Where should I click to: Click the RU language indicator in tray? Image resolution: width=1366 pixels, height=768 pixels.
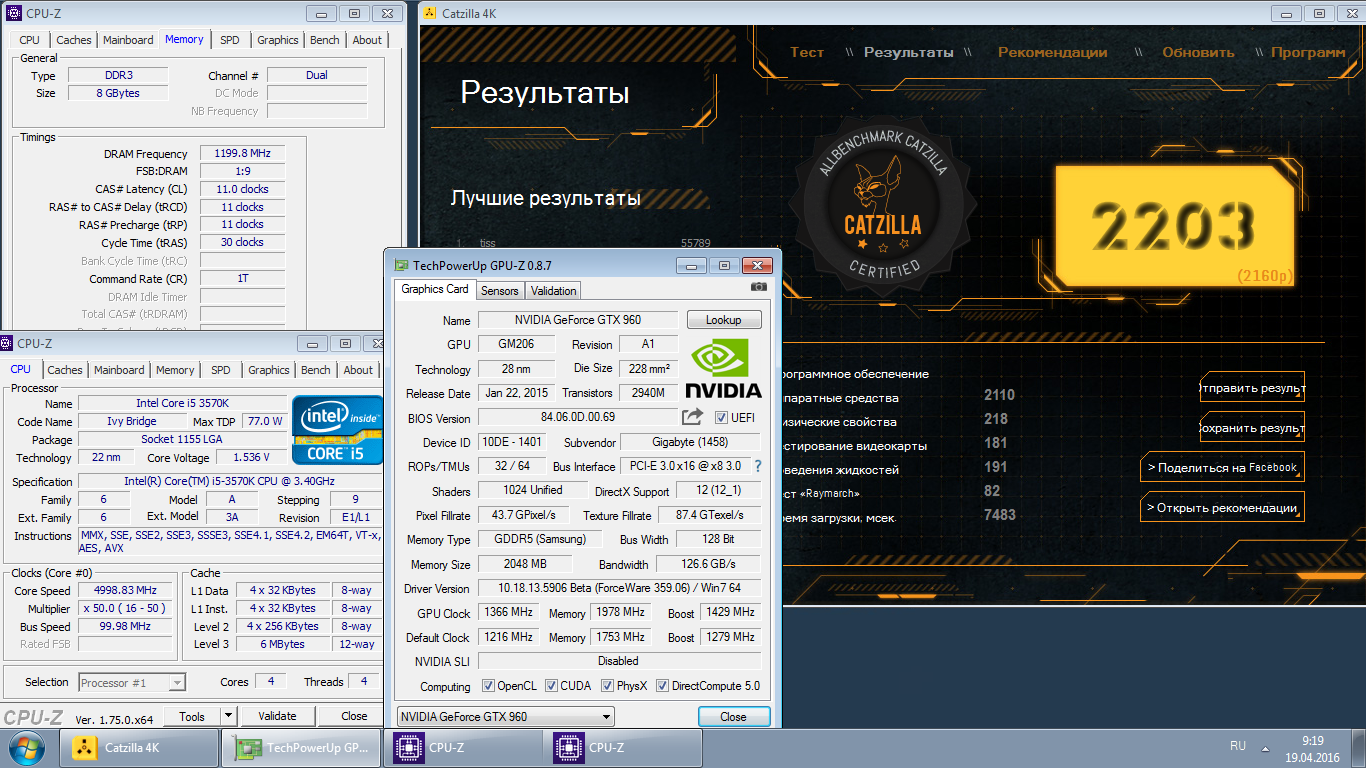point(1238,746)
